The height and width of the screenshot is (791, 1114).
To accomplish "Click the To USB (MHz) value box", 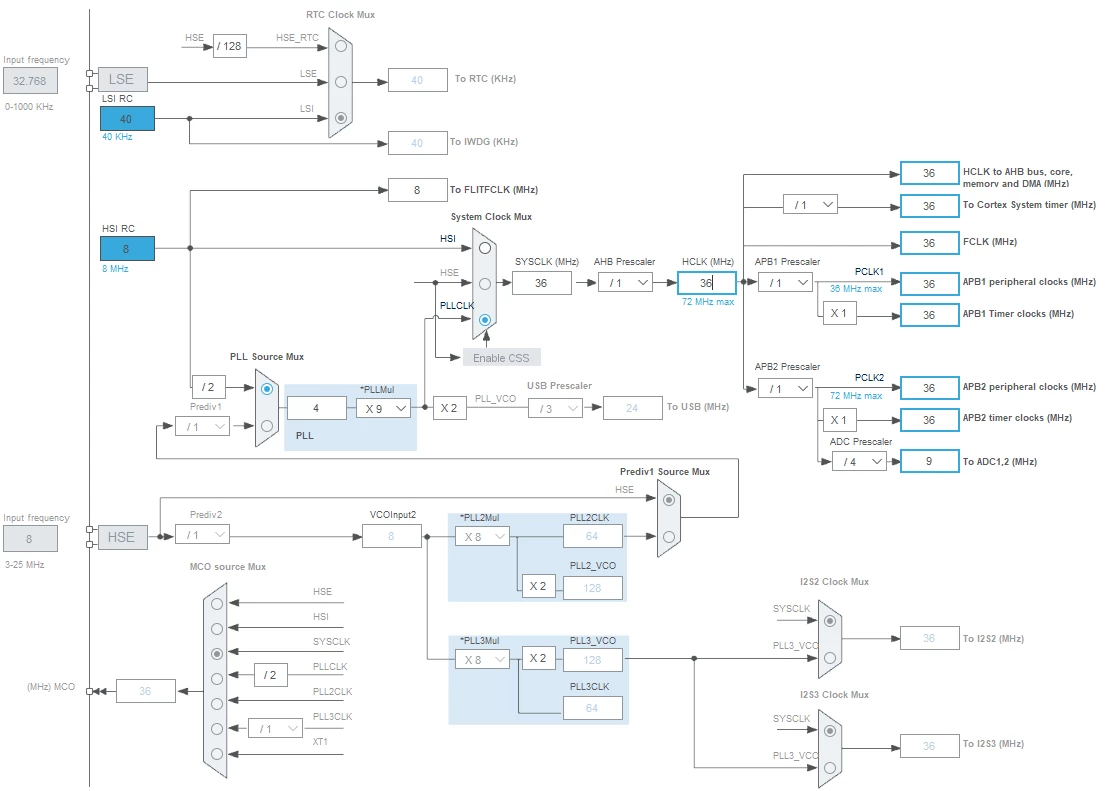I will pos(632,408).
